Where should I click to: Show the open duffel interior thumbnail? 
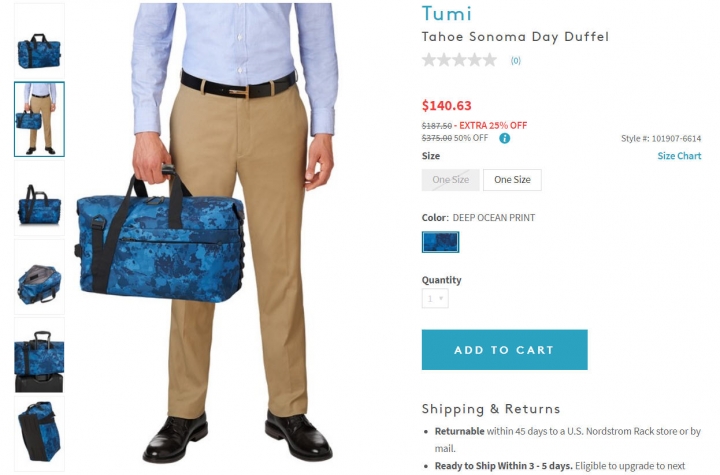tap(39, 277)
